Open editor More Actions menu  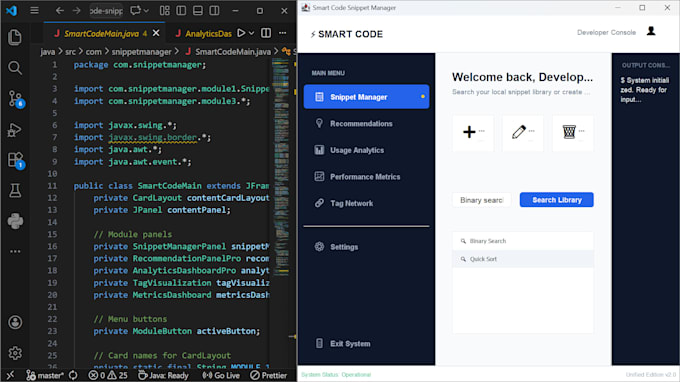pyautogui.click(x=283, y=33)
